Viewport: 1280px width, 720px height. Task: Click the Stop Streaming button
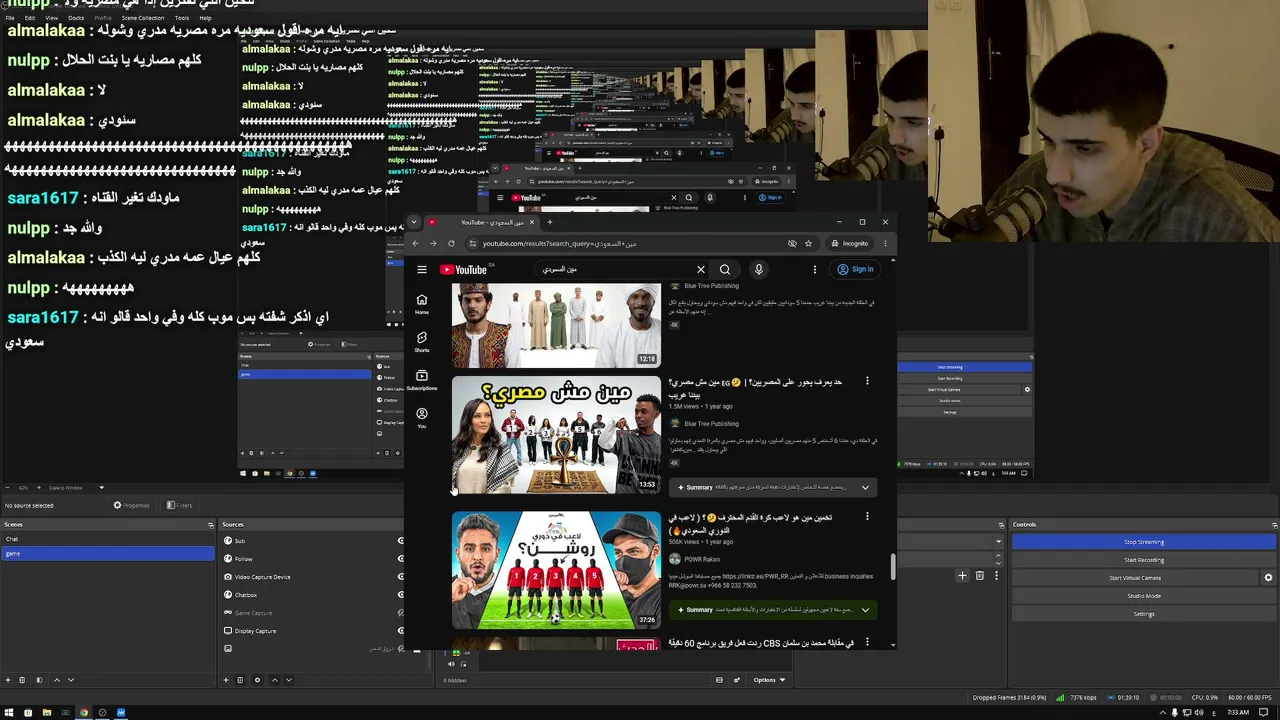[x=1144, y=542]
